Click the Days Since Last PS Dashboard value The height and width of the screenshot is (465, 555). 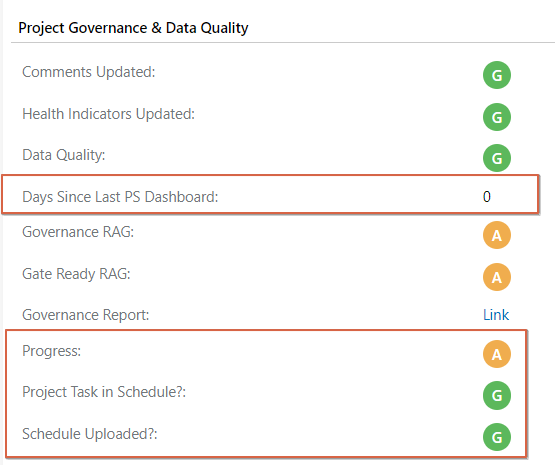coord(487,196)
